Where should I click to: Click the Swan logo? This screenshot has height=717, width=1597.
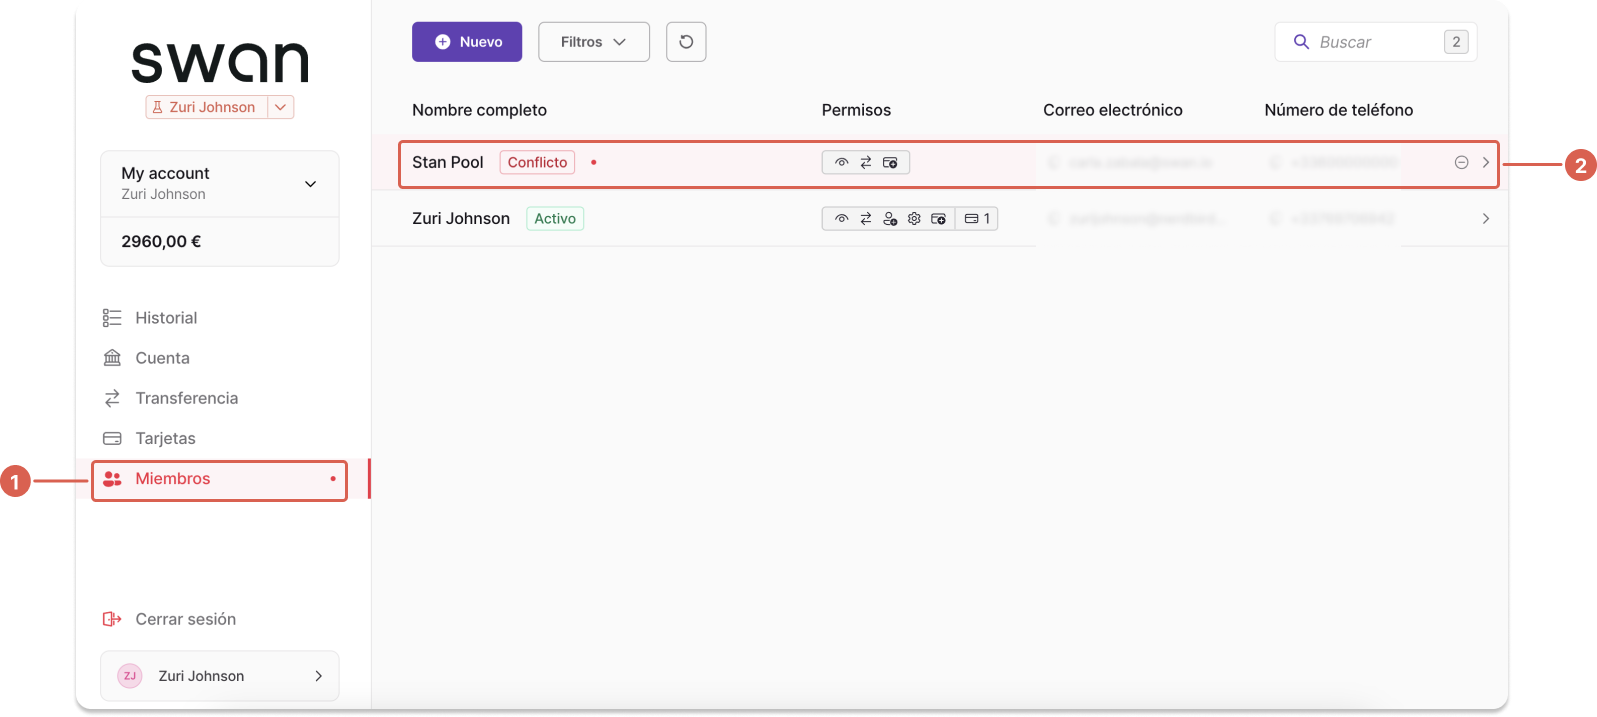click(x=220, y=62)
